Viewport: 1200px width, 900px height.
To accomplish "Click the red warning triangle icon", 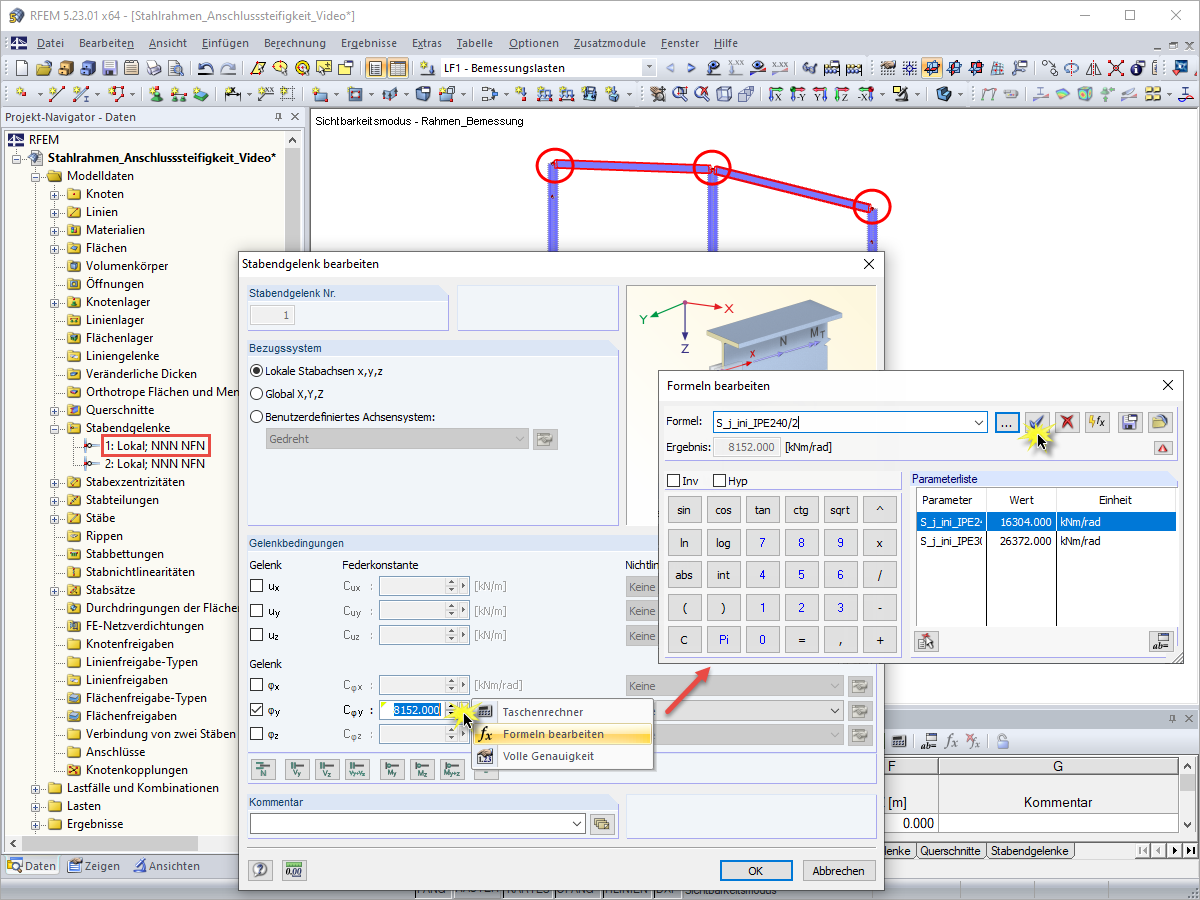I will coord(1162,448).
